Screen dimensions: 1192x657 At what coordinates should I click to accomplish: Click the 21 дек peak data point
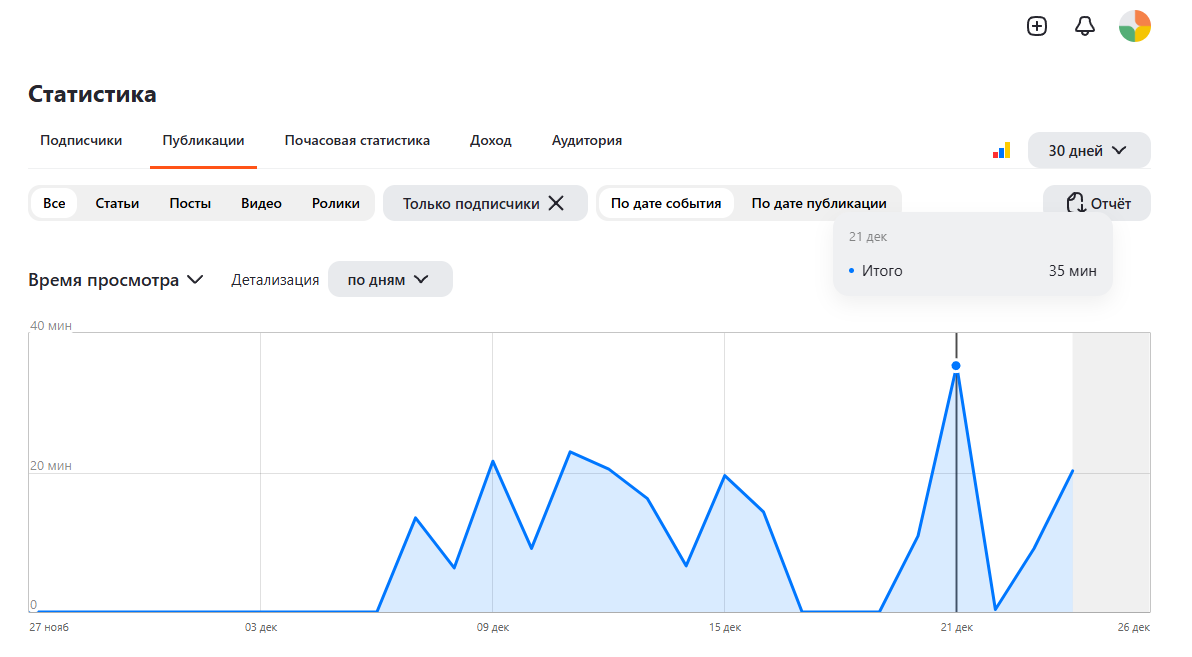click(956, 366)
